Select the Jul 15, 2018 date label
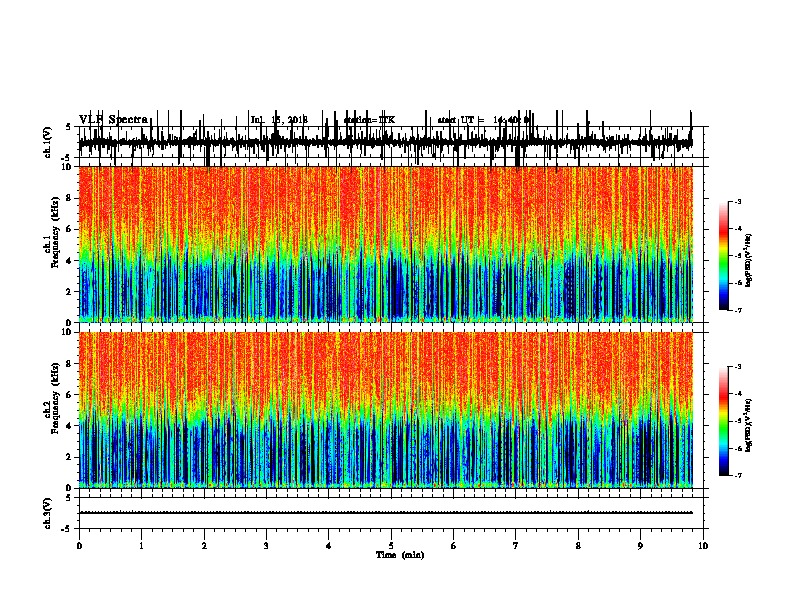Screen dimensions: 792x612 [279, 120]
